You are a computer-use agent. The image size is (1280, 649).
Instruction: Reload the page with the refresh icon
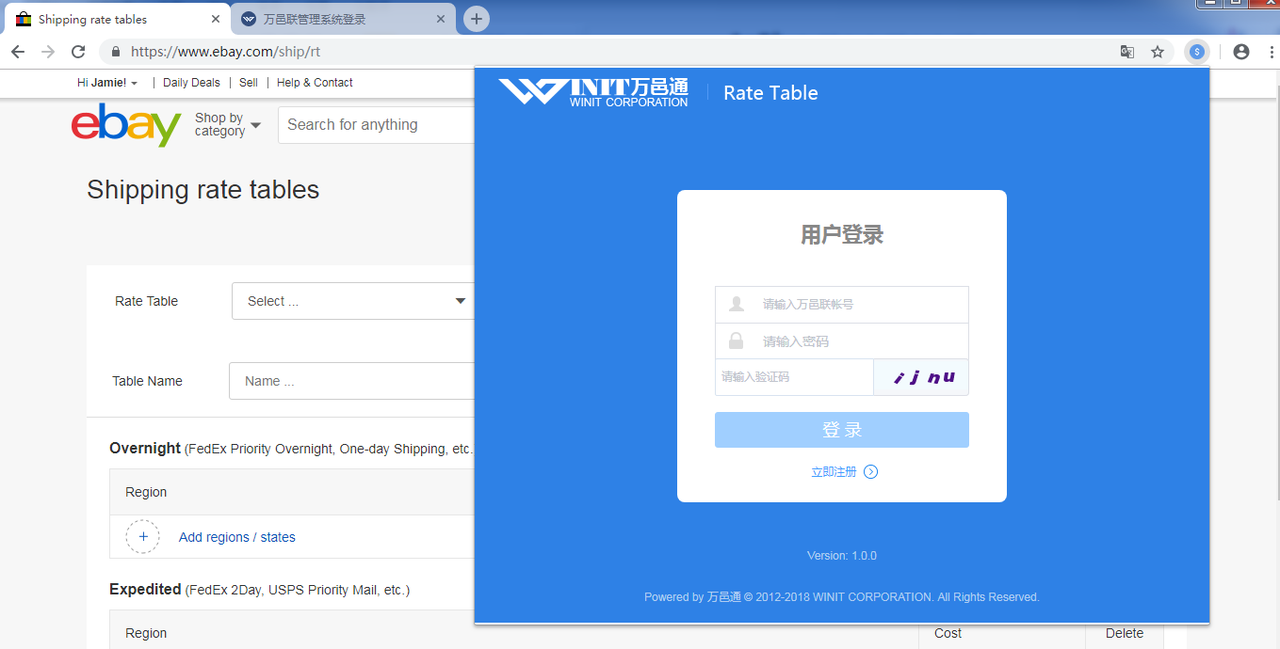click(78, 52)
